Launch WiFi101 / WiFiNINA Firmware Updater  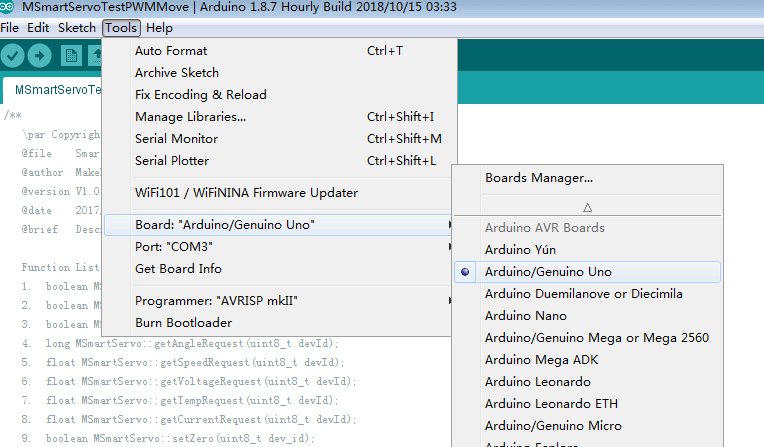pyautogui.click(x=278, y=193)
